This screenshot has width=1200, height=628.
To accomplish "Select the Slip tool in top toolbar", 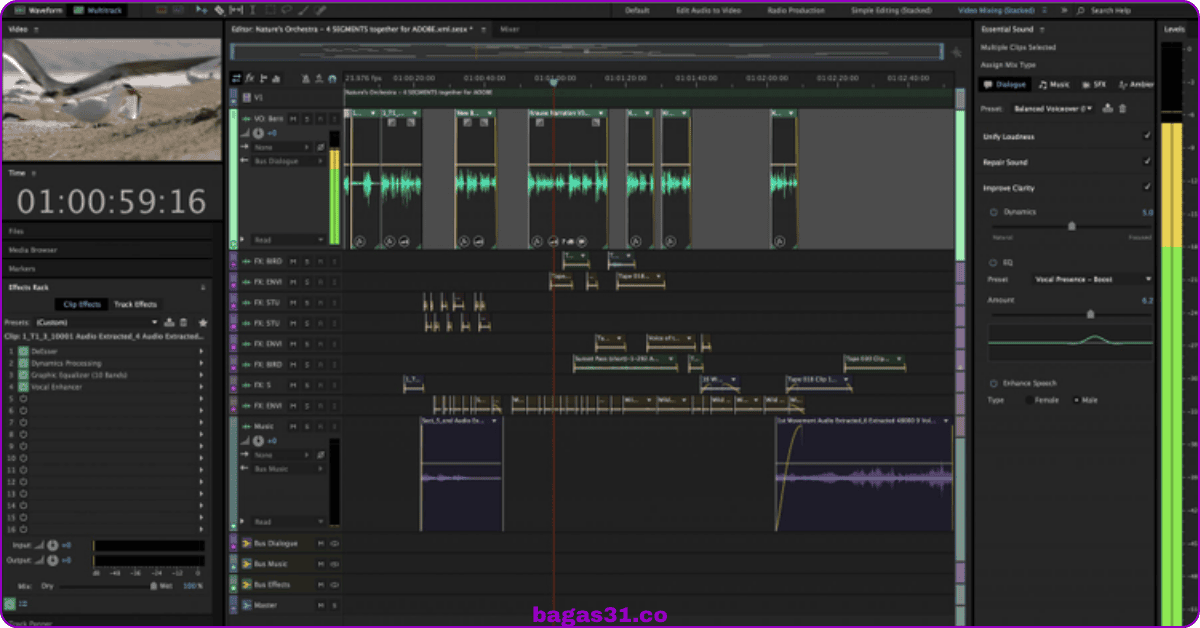I will (234, 10).
